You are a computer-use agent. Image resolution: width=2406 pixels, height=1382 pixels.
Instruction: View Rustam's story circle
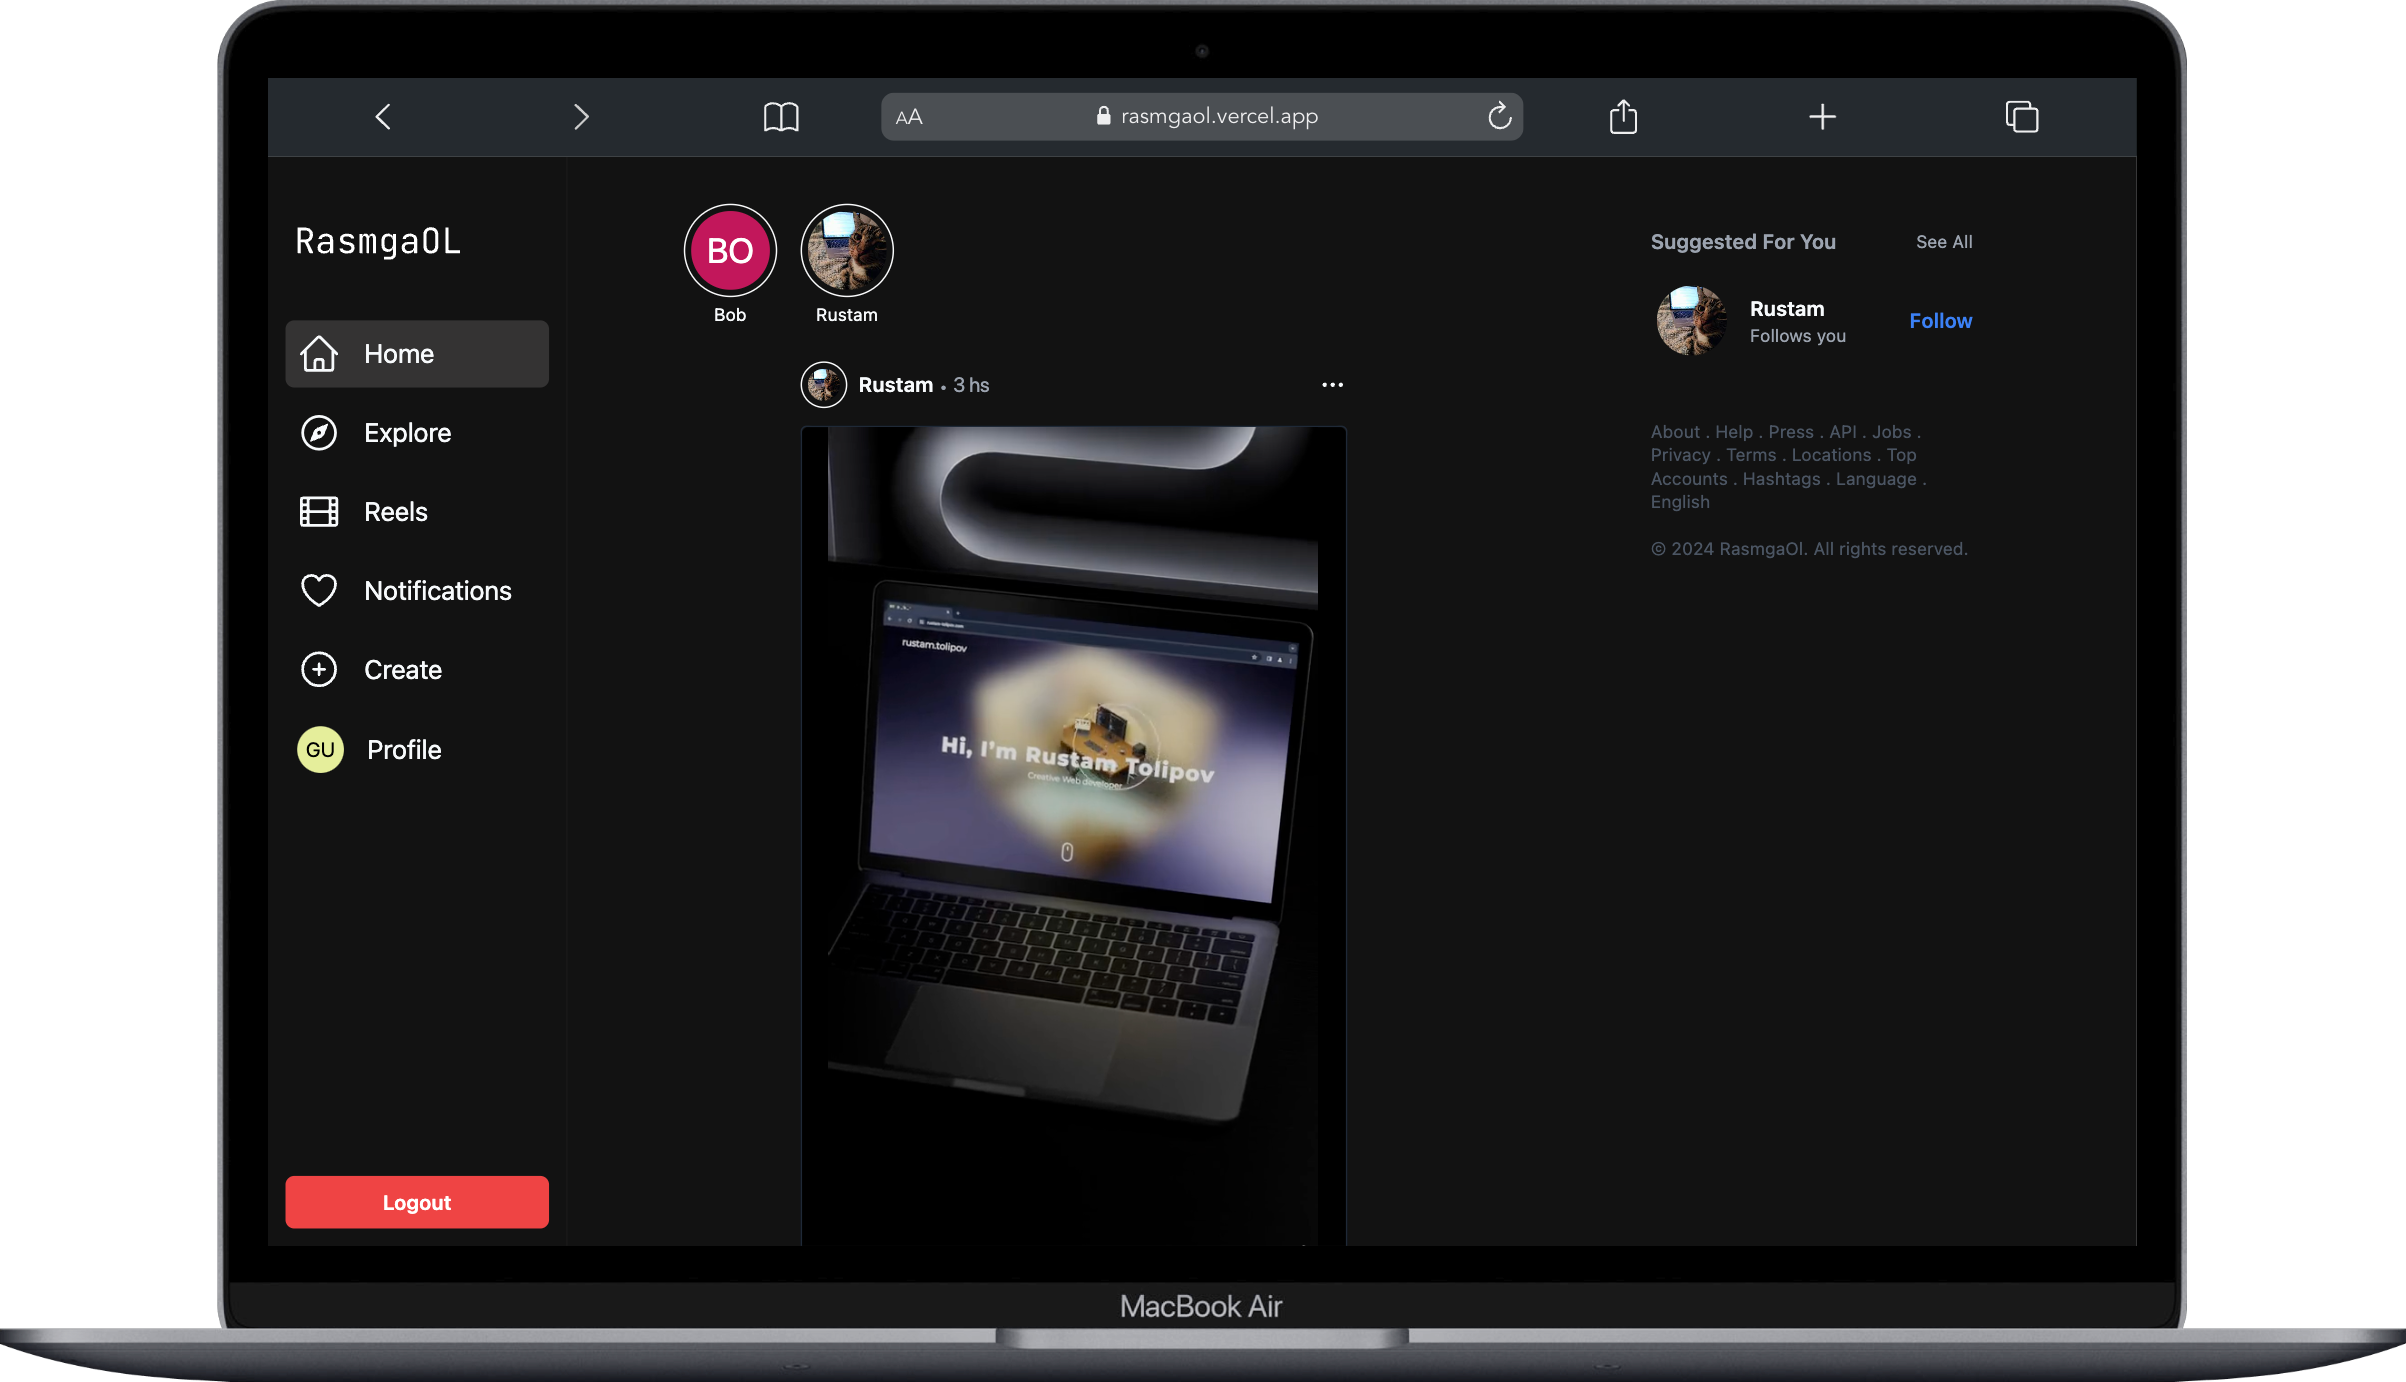(846, 251)
